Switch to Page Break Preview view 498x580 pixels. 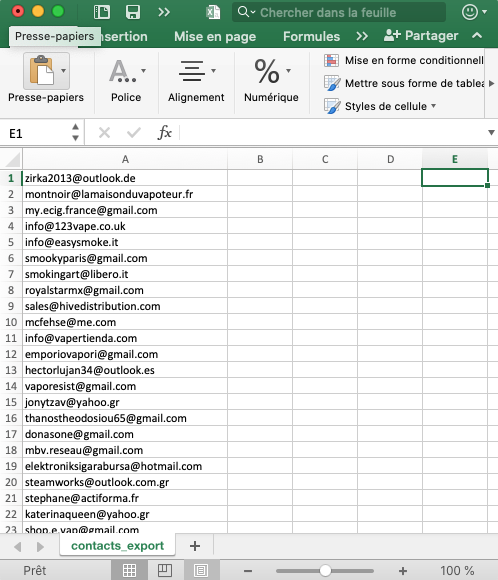click(x=201, y=570)
